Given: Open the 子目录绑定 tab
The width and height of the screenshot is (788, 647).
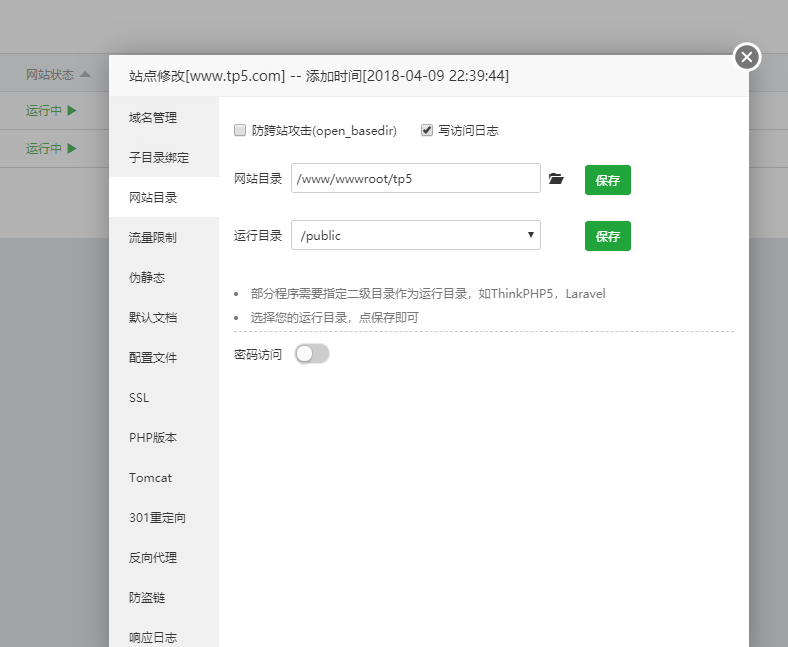Looking at the screenshot, I should pyautogui.click(x=159, y=157).
